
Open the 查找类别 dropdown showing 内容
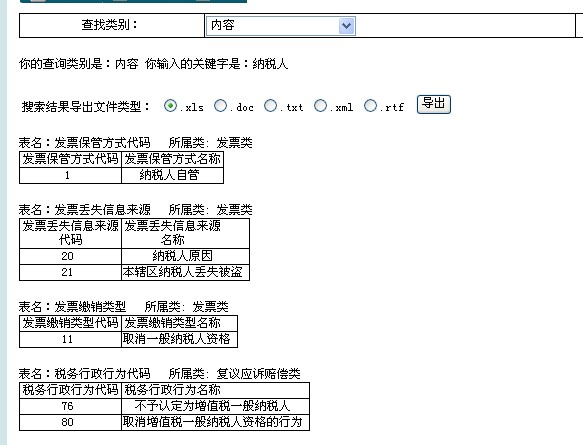point(281,26)
